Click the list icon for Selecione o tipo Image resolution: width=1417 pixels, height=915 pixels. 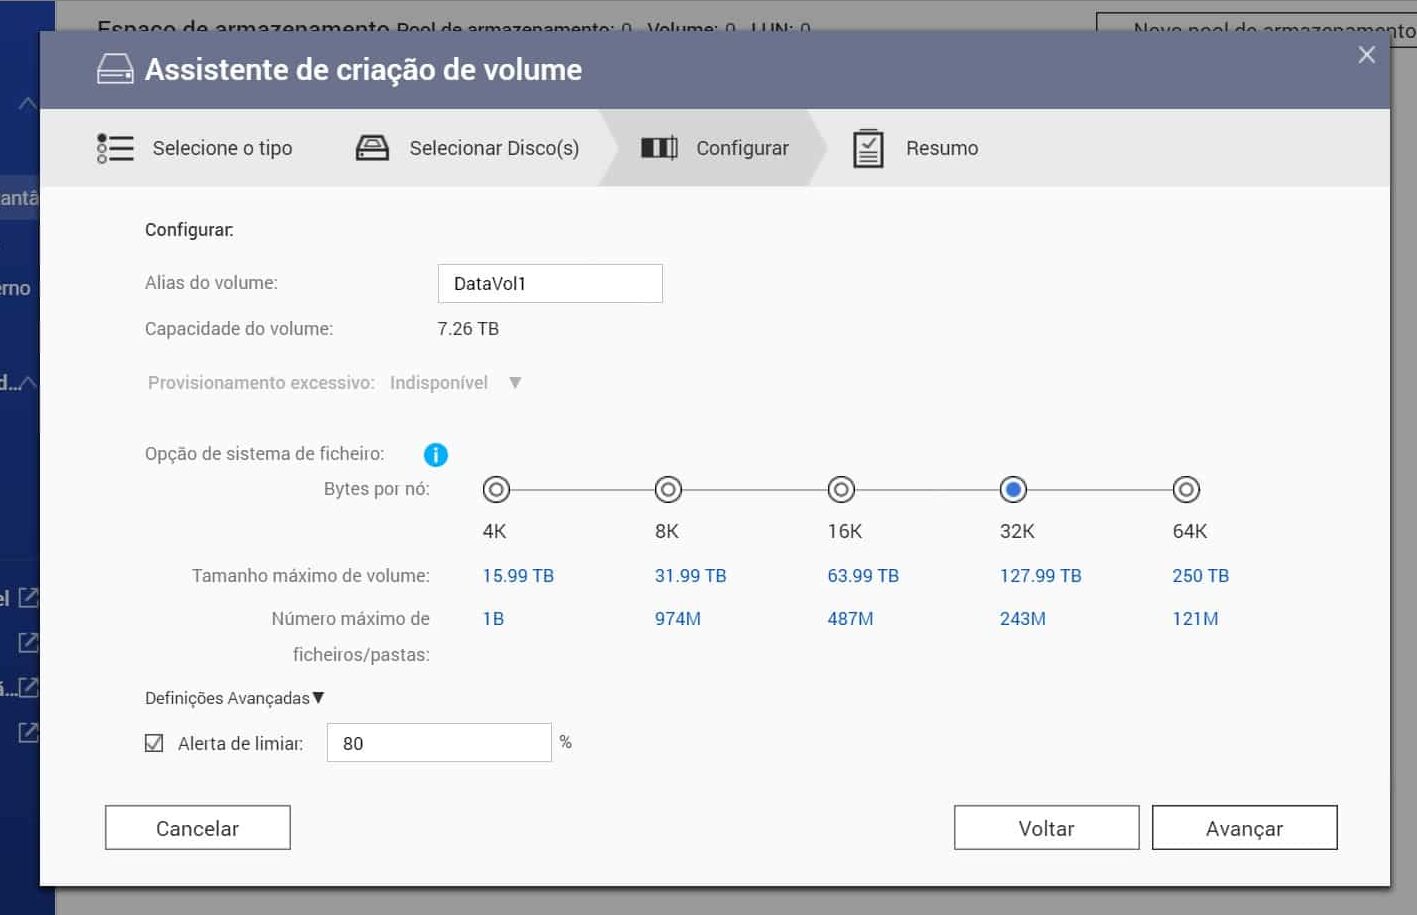pos(115,148)
